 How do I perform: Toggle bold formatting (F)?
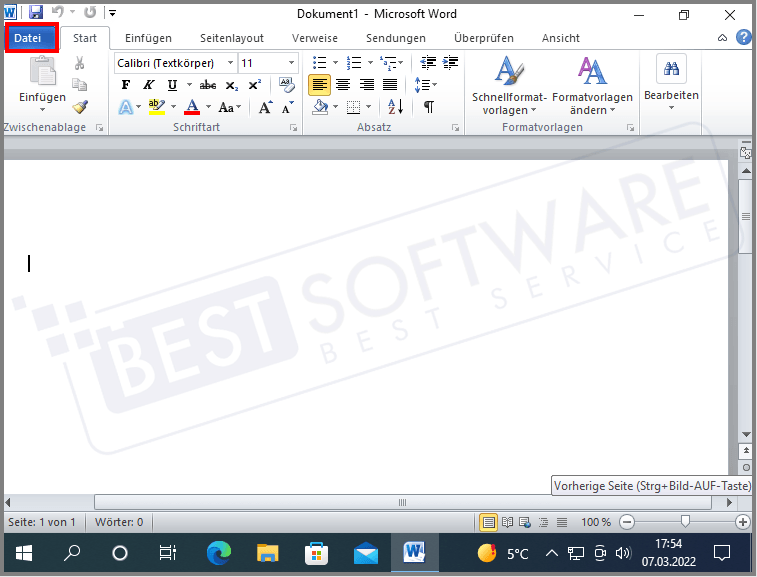(x=126, y=85)
